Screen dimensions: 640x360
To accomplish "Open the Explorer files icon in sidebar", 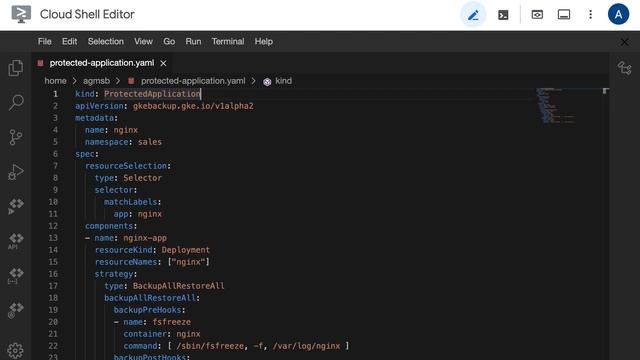I will [x=16, y=68].
